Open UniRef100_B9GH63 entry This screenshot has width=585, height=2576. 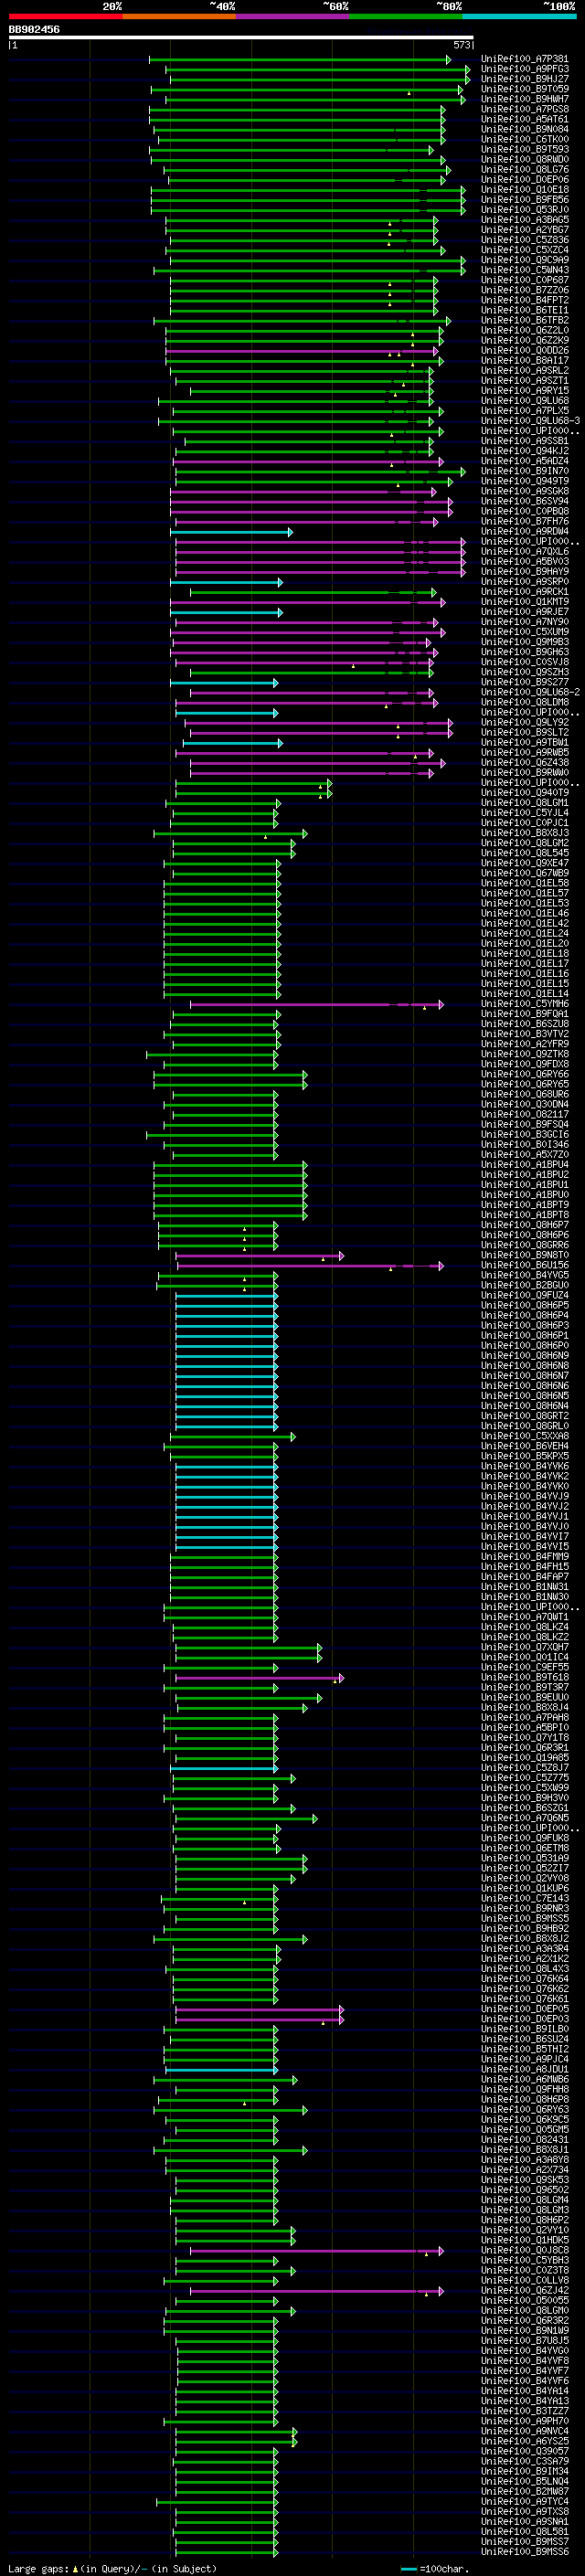[525, 652]
